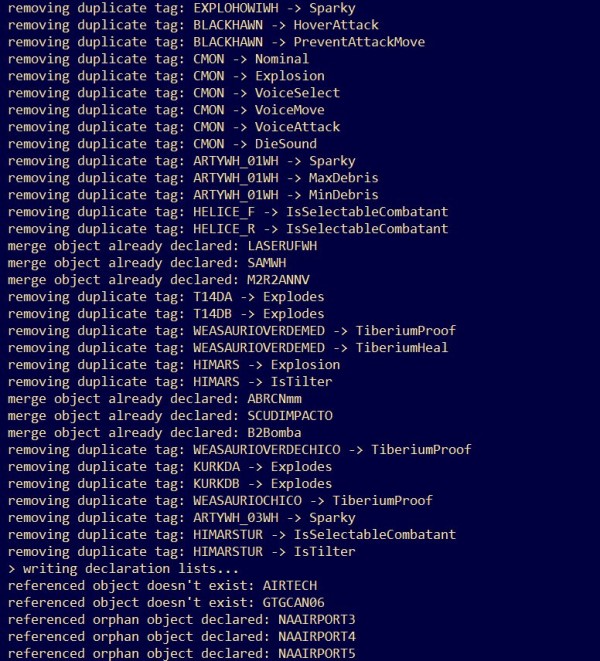
Task: Click the HIMARSTUR IsTilter line
Action: [x=182, y=551]
